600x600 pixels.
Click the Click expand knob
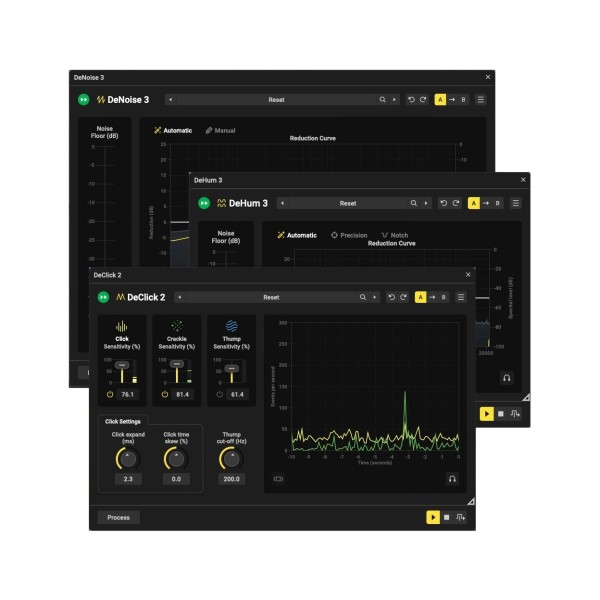pos(128,459)
